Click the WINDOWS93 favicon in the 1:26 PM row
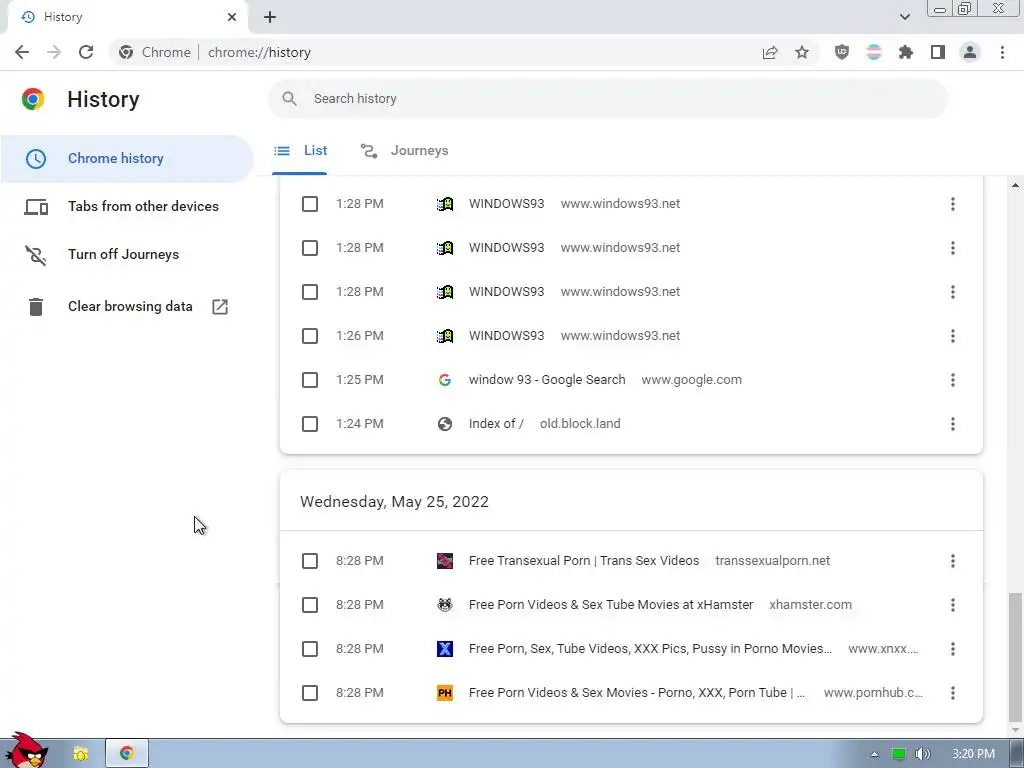The width and height of the screenshot is (1024, 768). pyautogui.click(x=445, y=336)
